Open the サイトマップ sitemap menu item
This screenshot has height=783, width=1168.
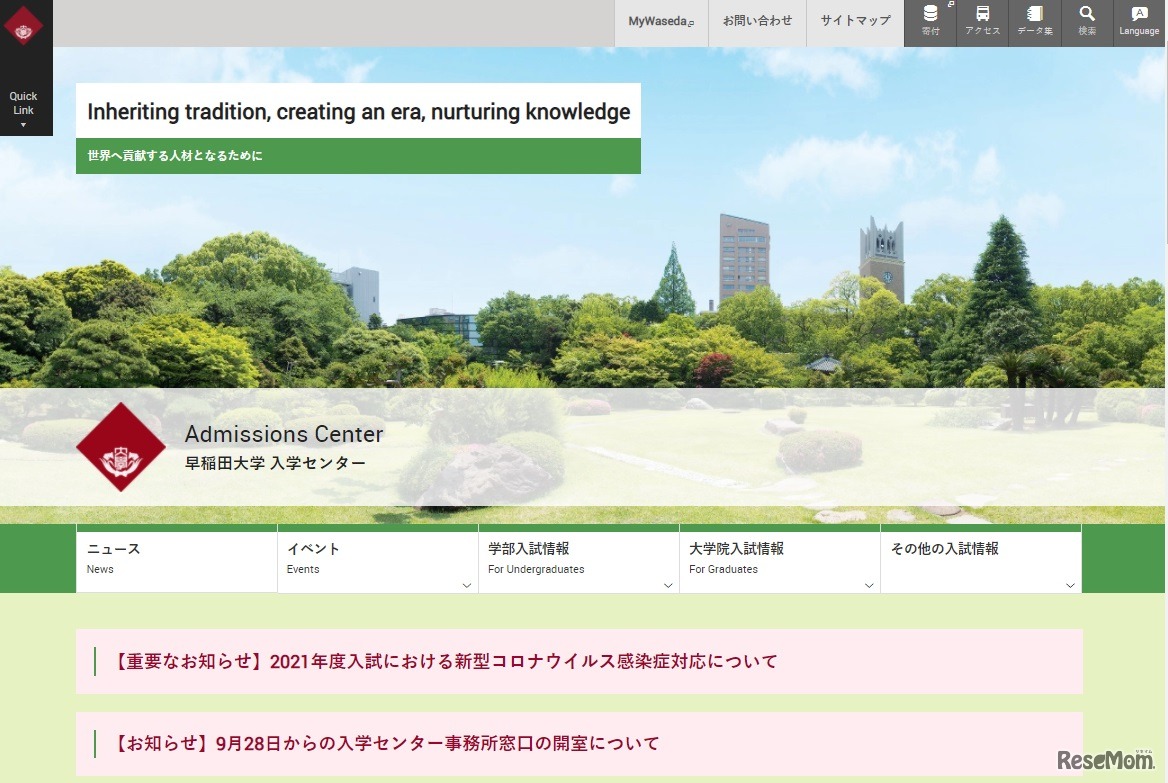pyautogui.click(x=854, y=19)
